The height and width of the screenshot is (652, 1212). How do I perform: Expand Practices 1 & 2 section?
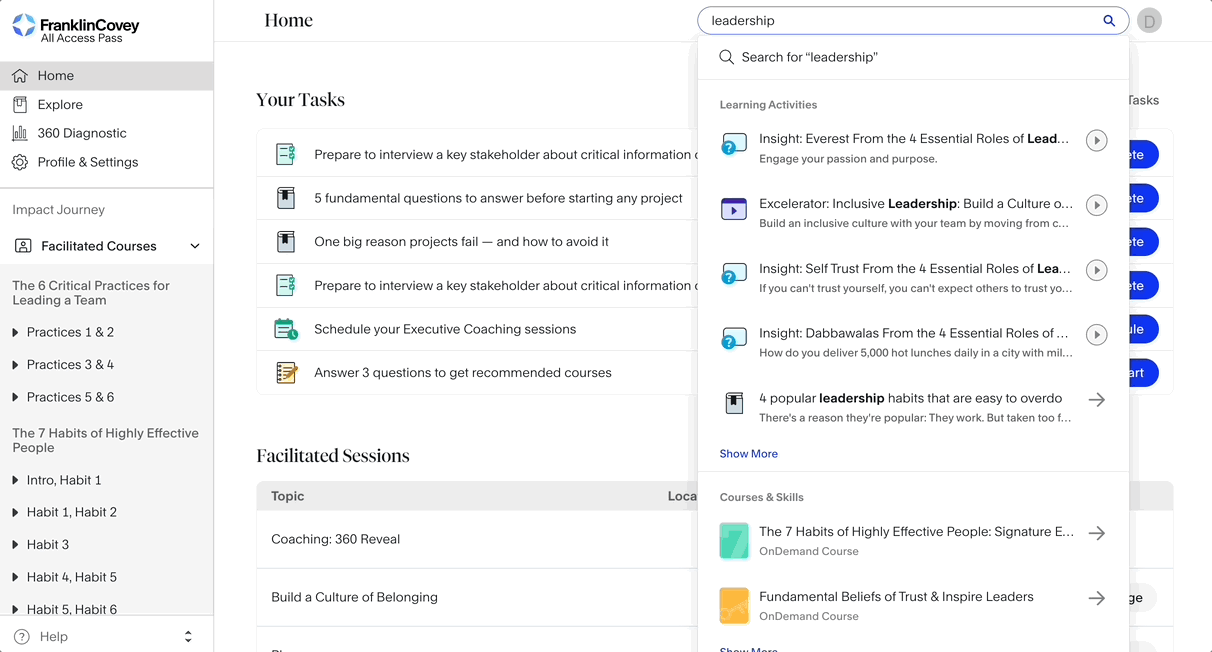(x=15, y=332)
